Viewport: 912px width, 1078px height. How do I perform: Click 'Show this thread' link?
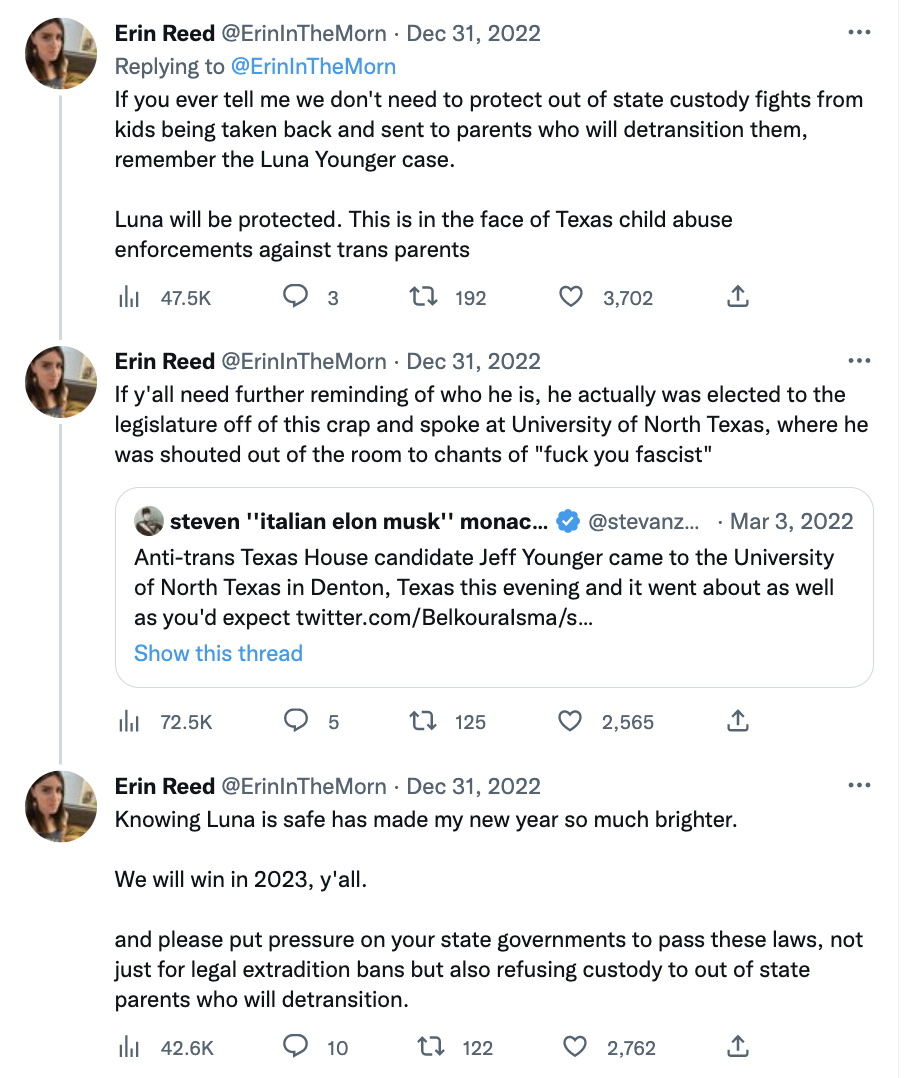[218, 654]
